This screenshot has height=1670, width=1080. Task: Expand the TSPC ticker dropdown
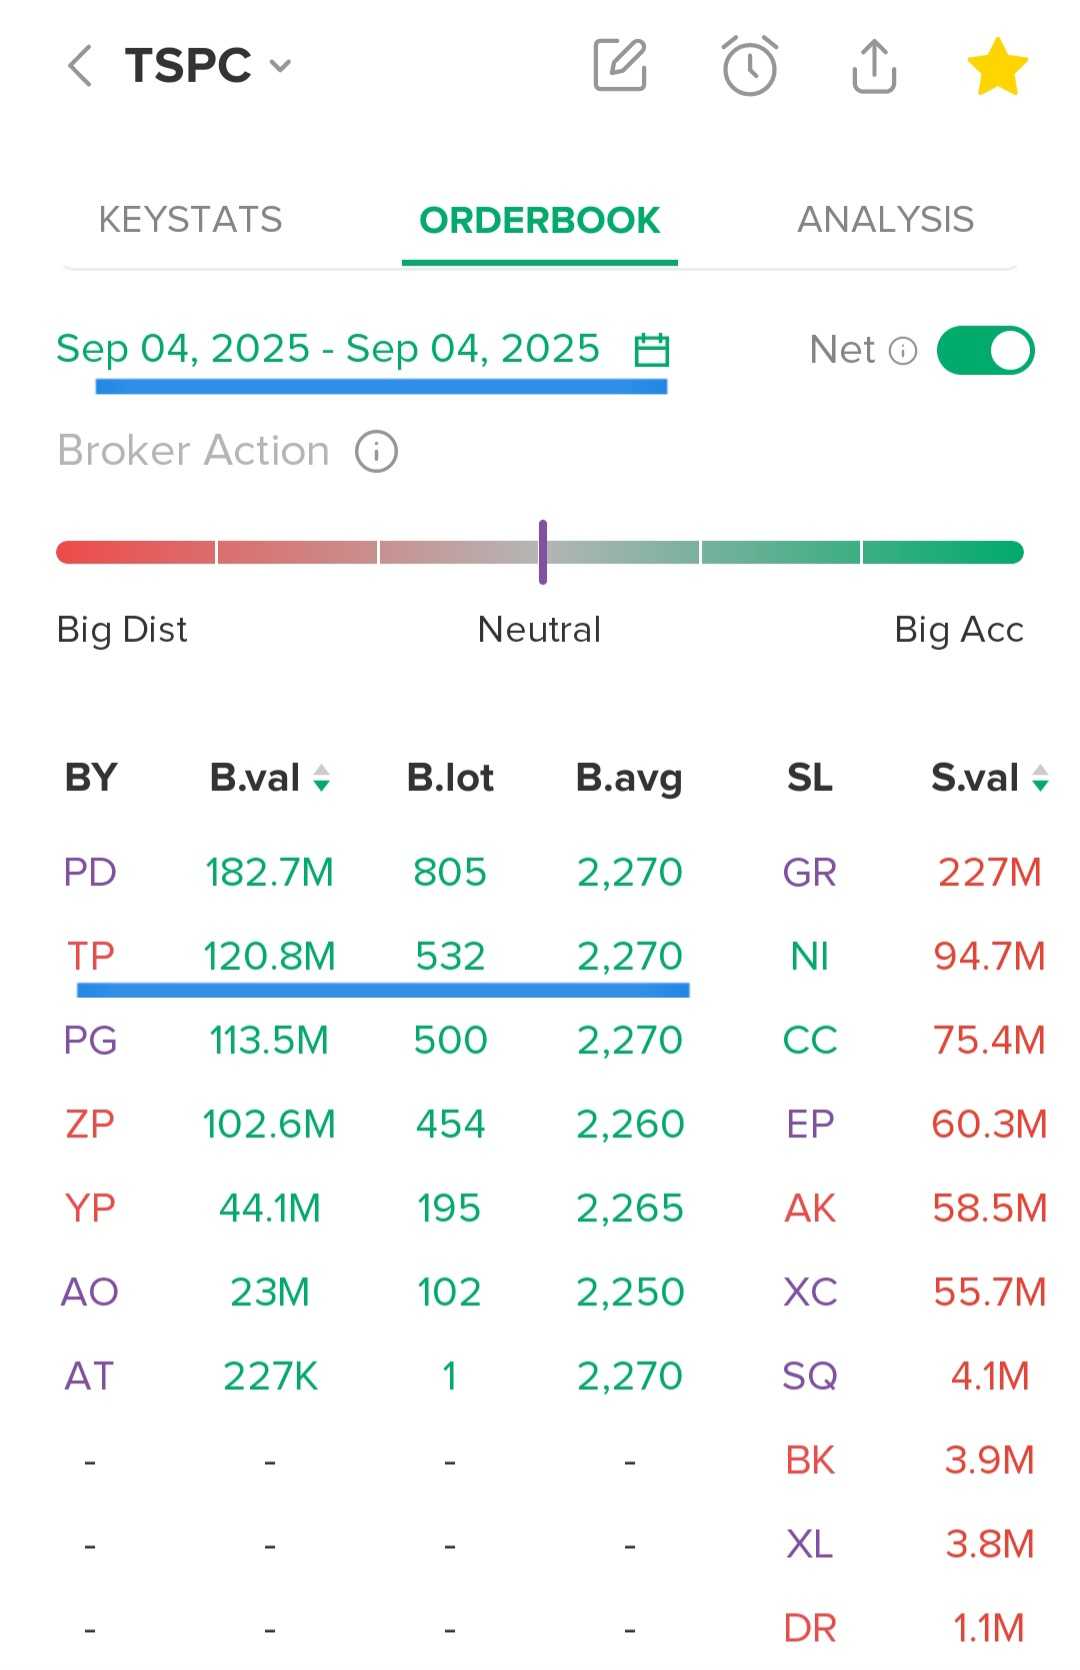tap(281, 67)
